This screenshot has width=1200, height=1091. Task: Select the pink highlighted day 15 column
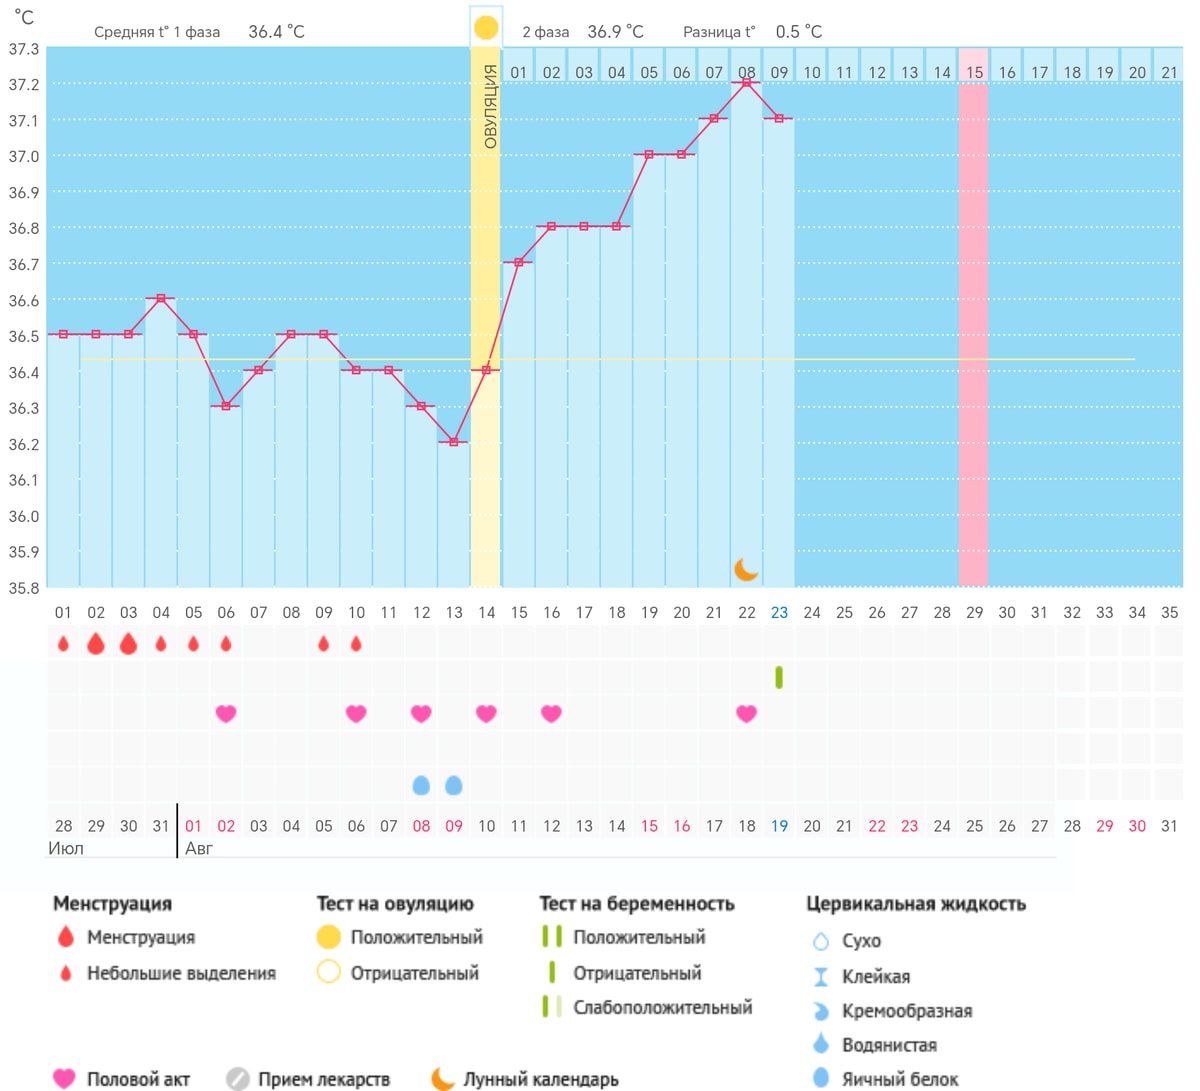click(x=974, y=316)
